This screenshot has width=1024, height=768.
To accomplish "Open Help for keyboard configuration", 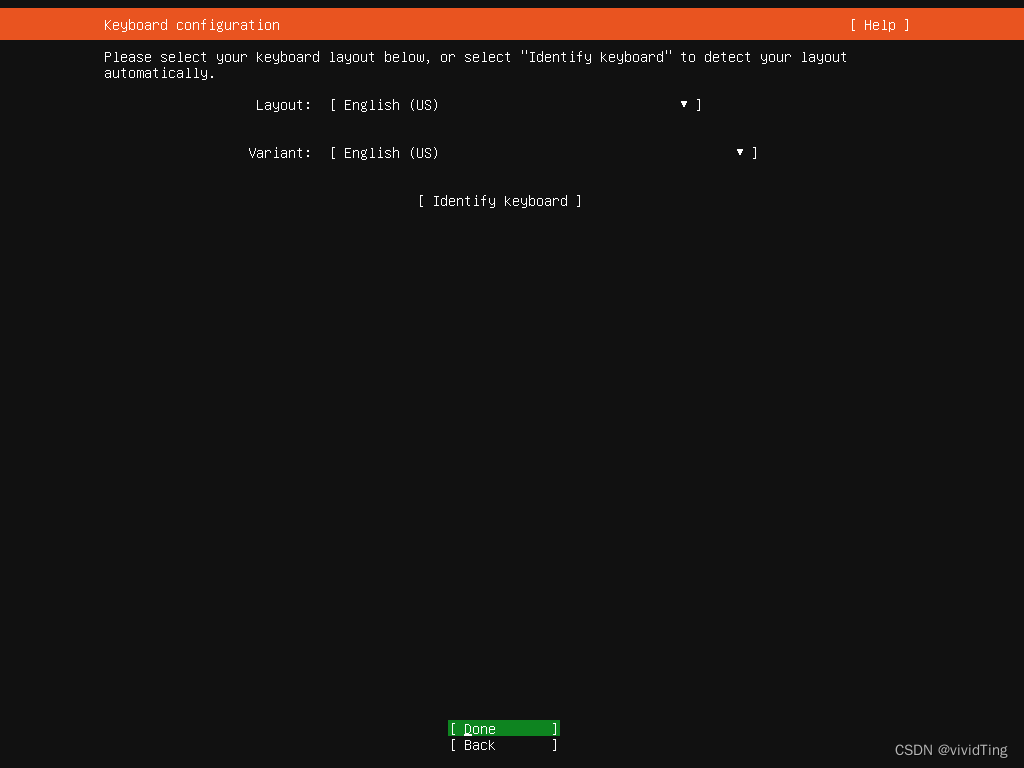I will [878, 24].
